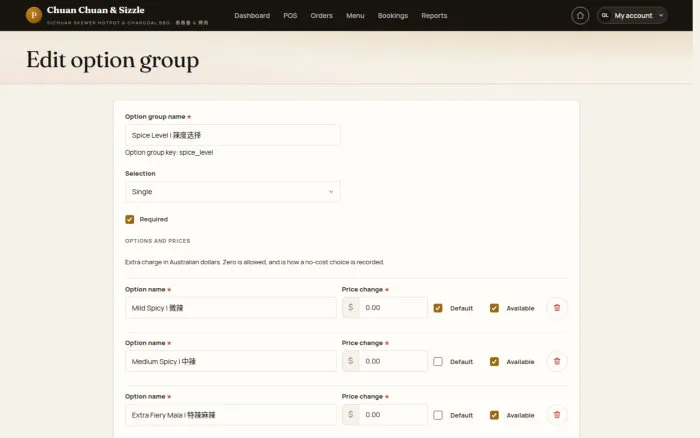The height and width of the screenshot is (438, 700).
Task: Open the Menu navigation item
Action: point(355,16)
